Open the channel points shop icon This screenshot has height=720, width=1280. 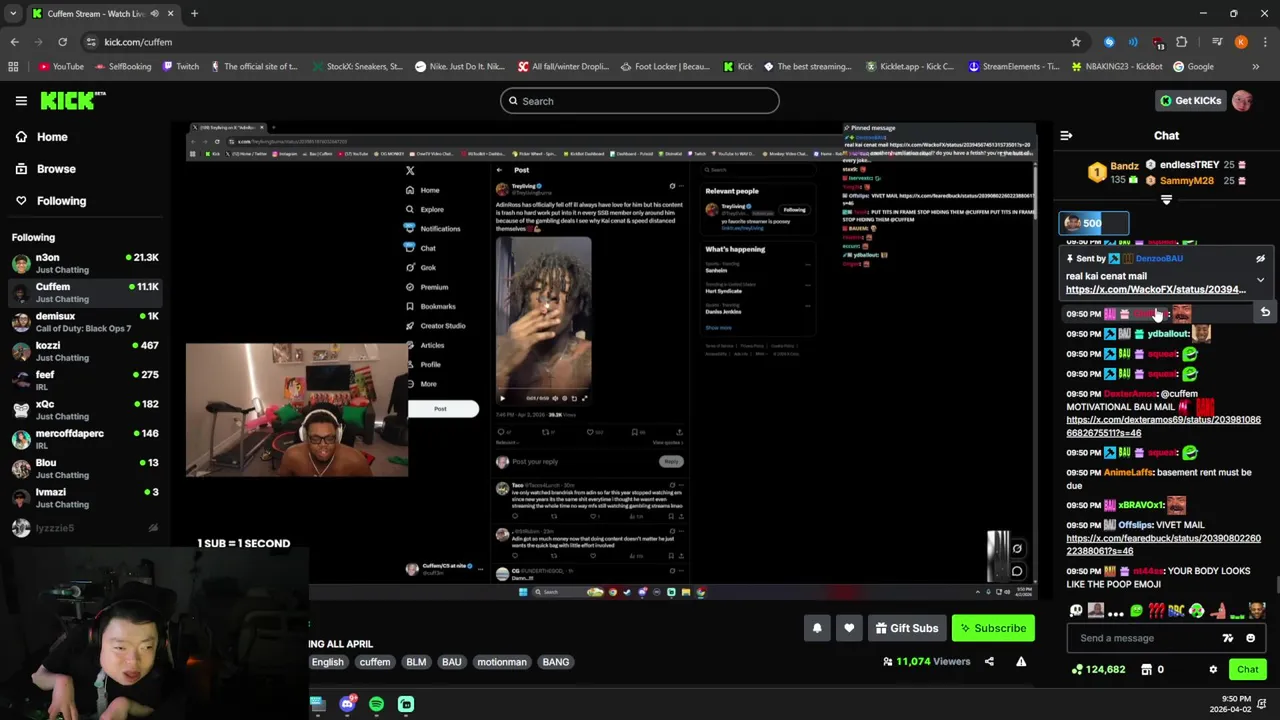click(x=1146, y=669)
